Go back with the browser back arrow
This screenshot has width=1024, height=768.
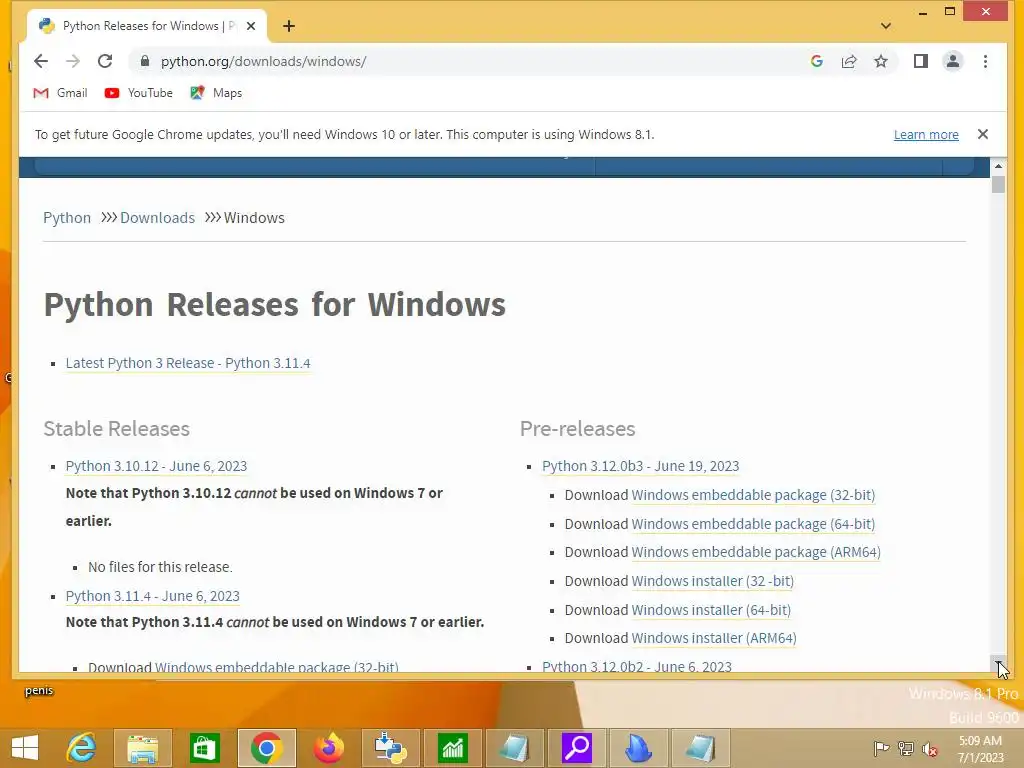[x=40, y=61]
